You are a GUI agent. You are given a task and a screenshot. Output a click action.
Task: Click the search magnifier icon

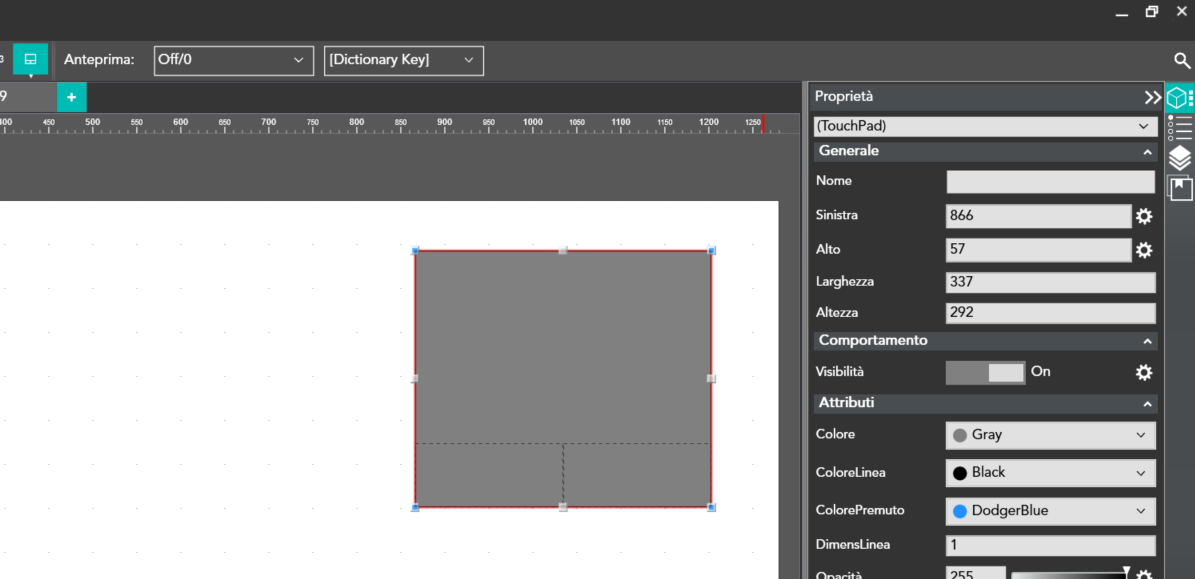point(1182,61)
